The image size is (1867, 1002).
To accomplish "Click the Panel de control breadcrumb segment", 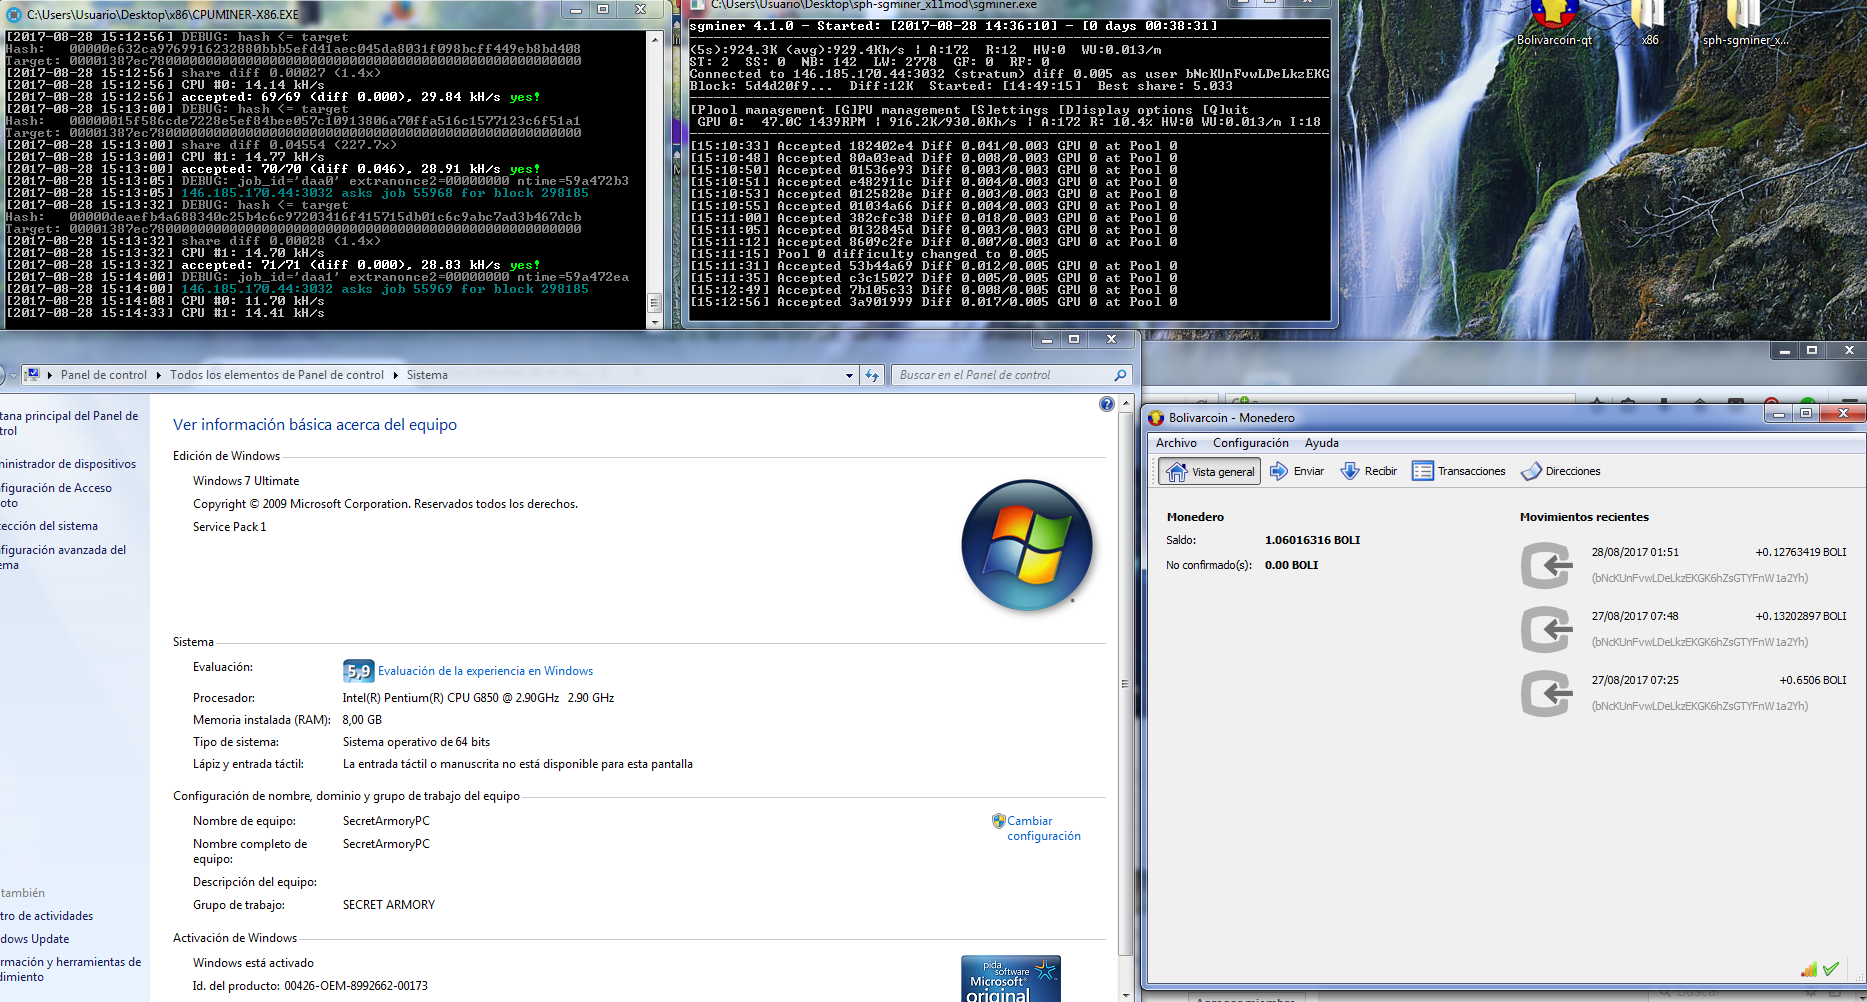I will pos(104,375).
